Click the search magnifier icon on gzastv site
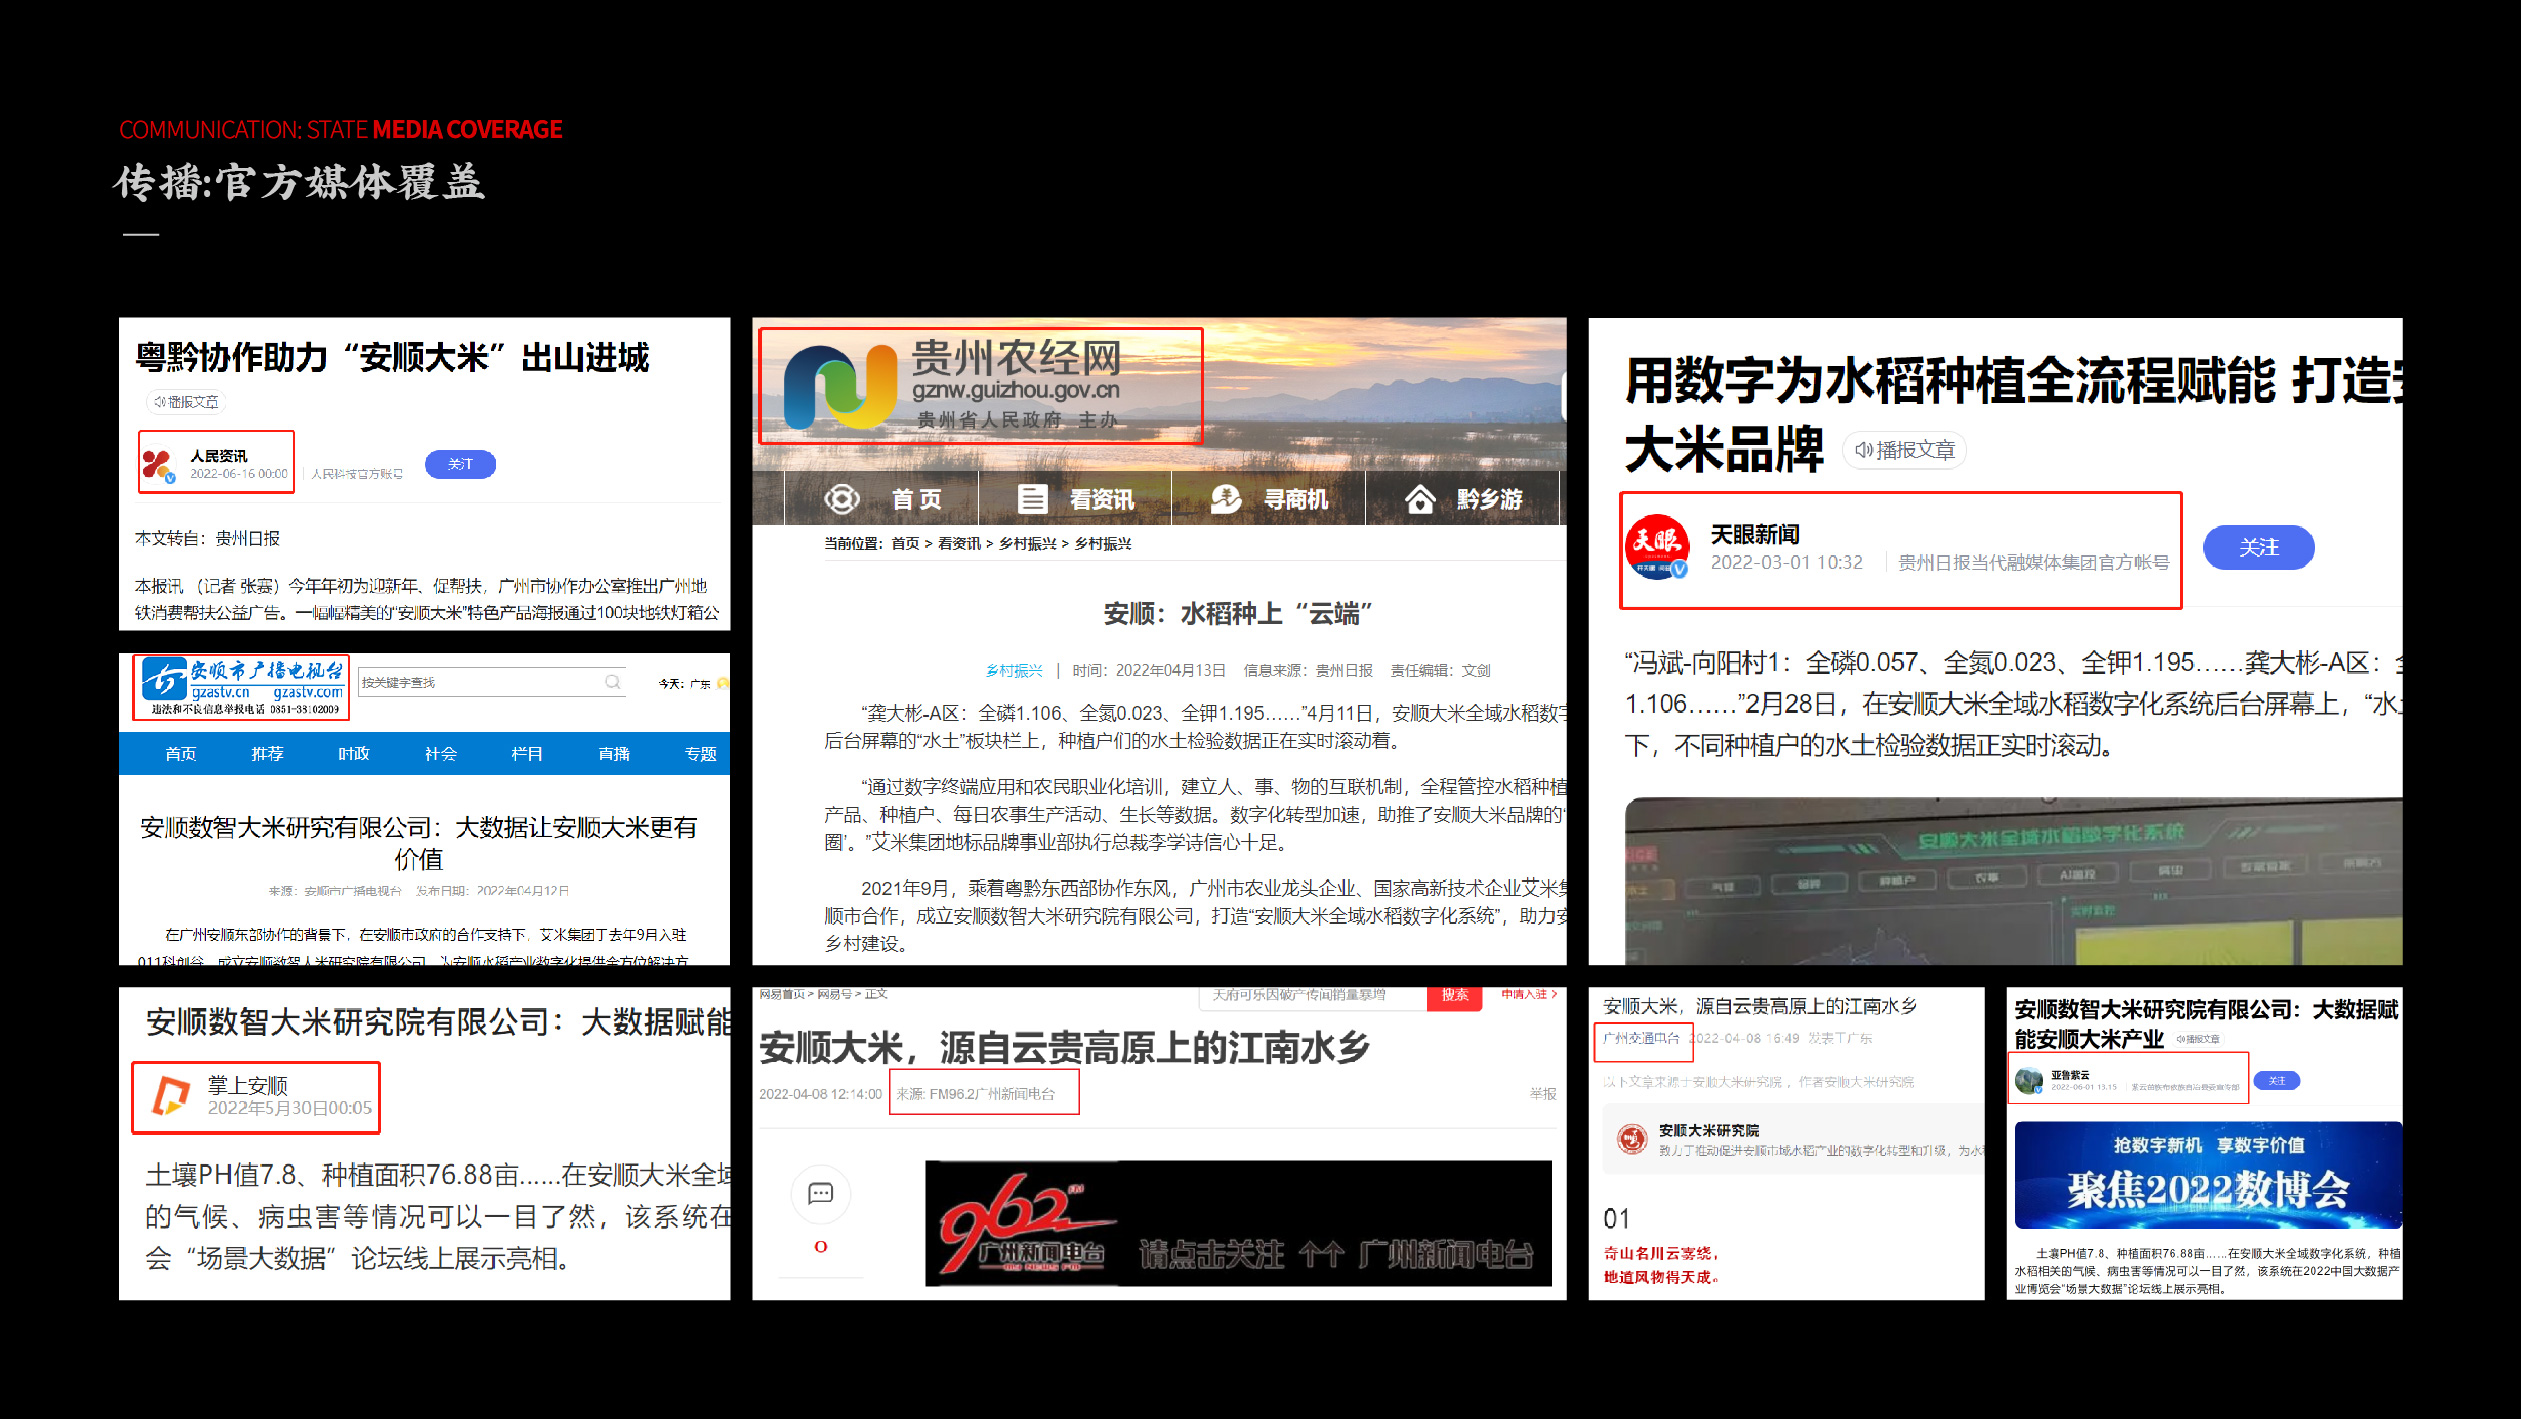This screenshot has height=1419, width=2521. pos(613,682)
